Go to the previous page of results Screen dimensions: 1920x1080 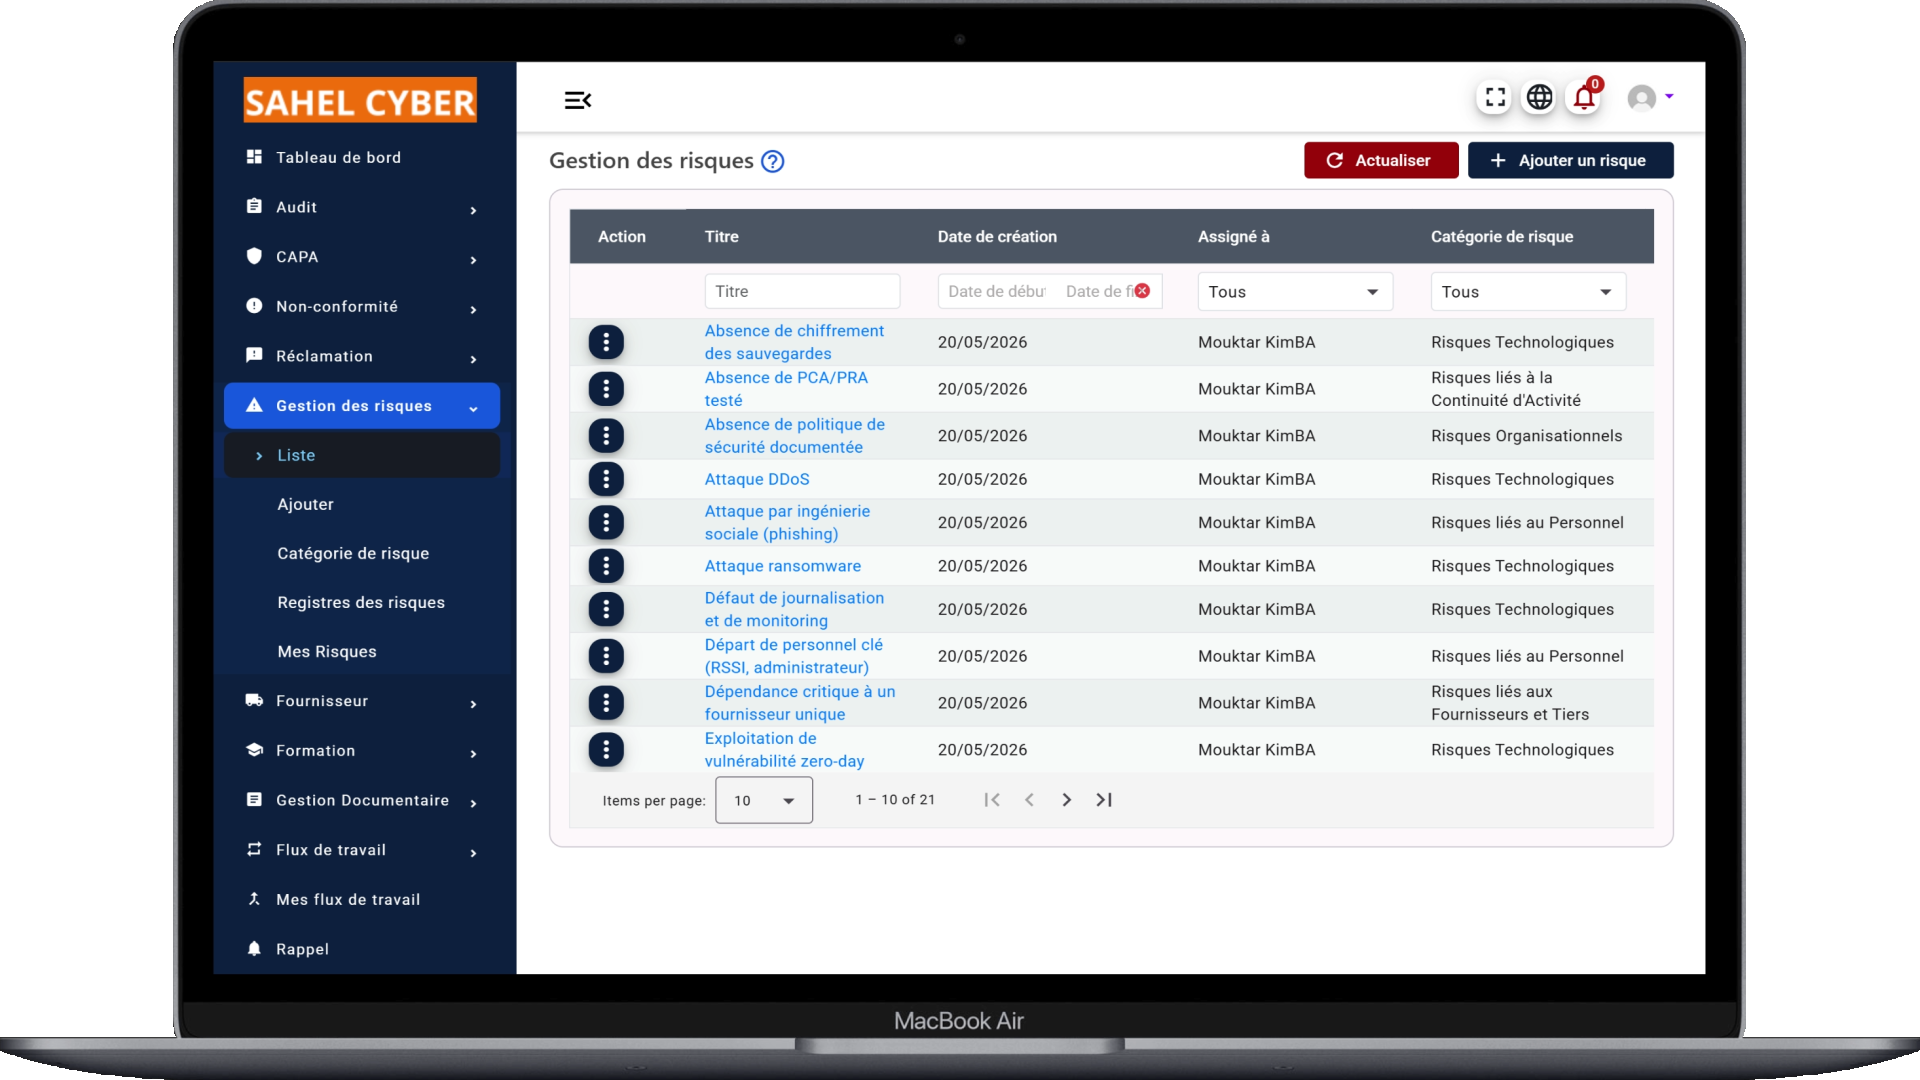(1029, 800)
